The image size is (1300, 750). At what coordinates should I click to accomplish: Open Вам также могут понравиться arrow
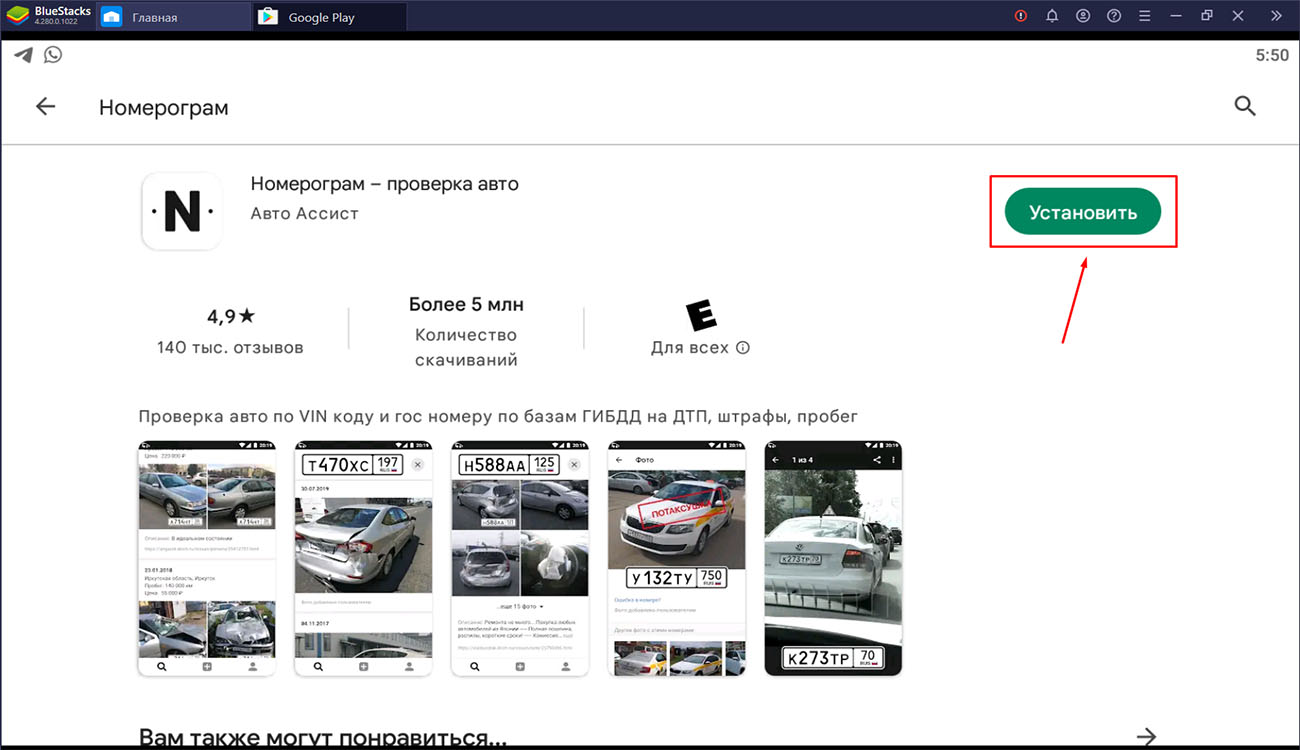pyautogui.click(x=1146, y=738)
